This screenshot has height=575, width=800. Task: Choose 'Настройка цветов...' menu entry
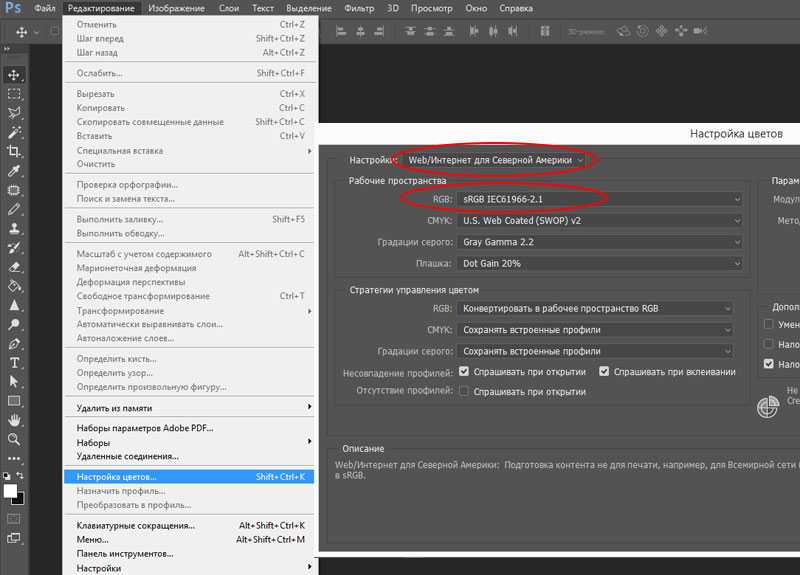click(x=189, y=477)
